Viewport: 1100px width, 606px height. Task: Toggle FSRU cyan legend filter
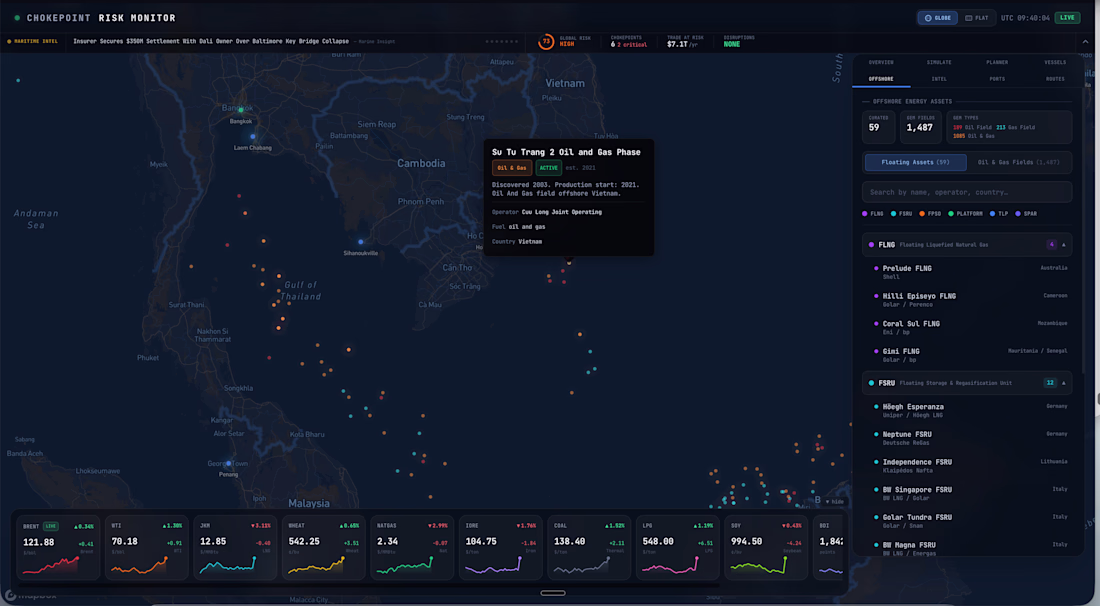pos(901,214)
